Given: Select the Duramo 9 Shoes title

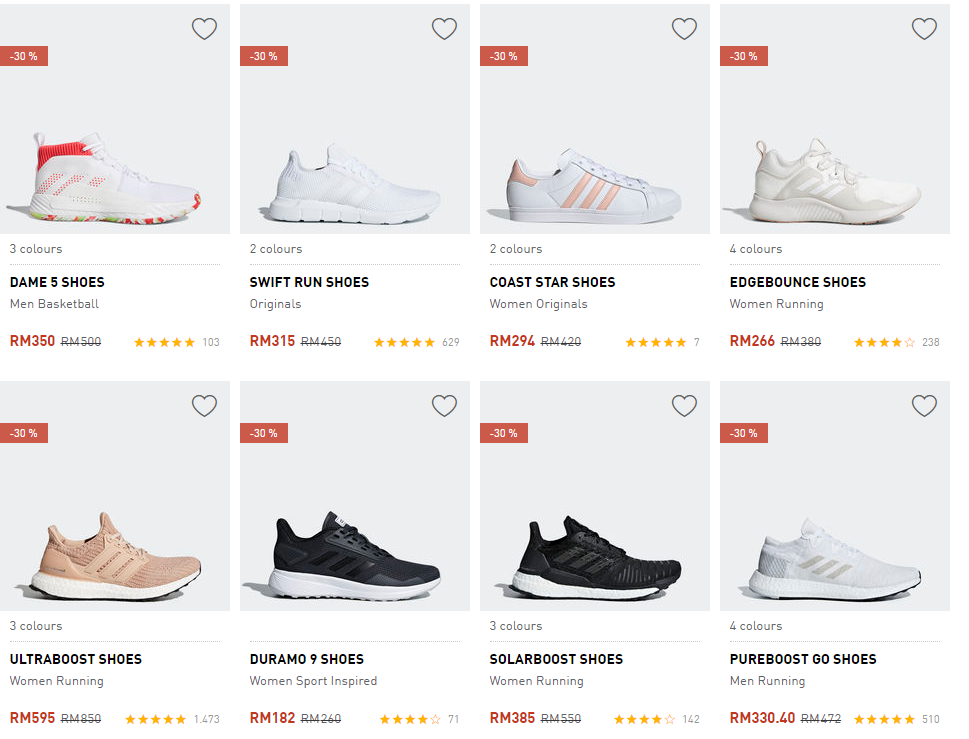Looking at the screenshot, I should tap(306, 659).
